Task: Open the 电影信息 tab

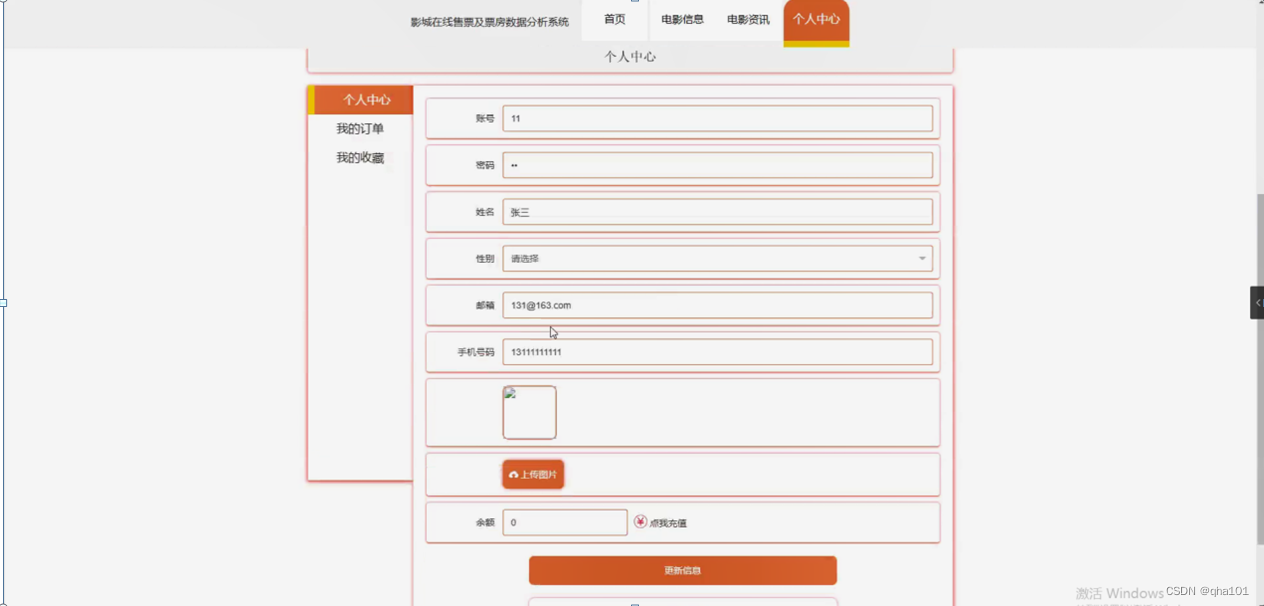Action: click(x=681, y=18)
